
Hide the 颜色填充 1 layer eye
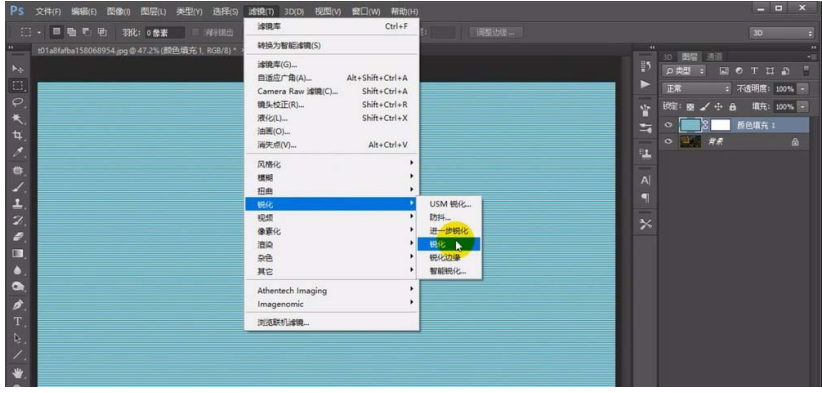668,125
